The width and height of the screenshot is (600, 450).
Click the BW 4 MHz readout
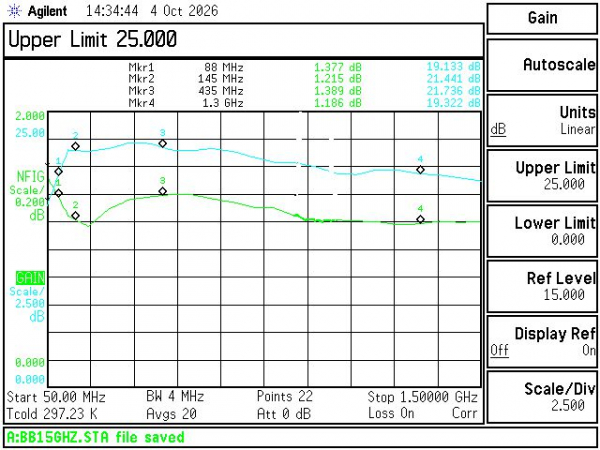pos(175,396)
